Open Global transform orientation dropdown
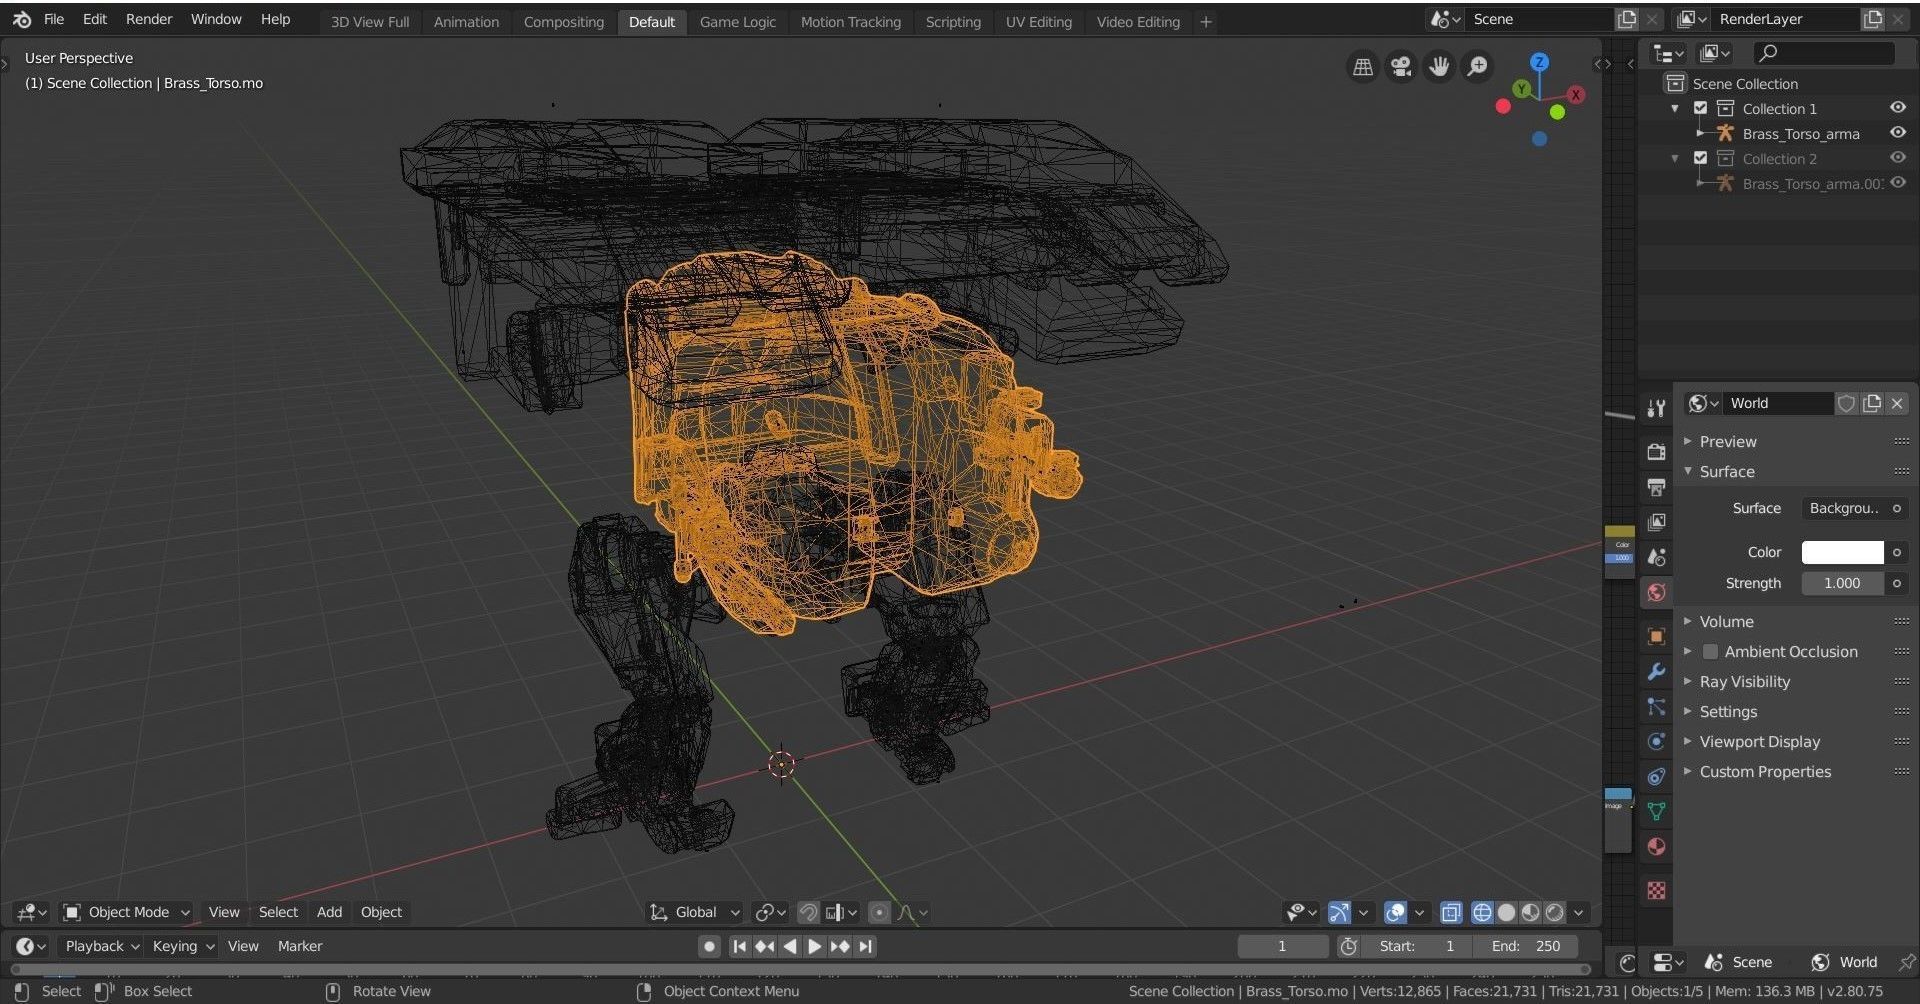The image size is (1920, 1004). pos(695,912)
